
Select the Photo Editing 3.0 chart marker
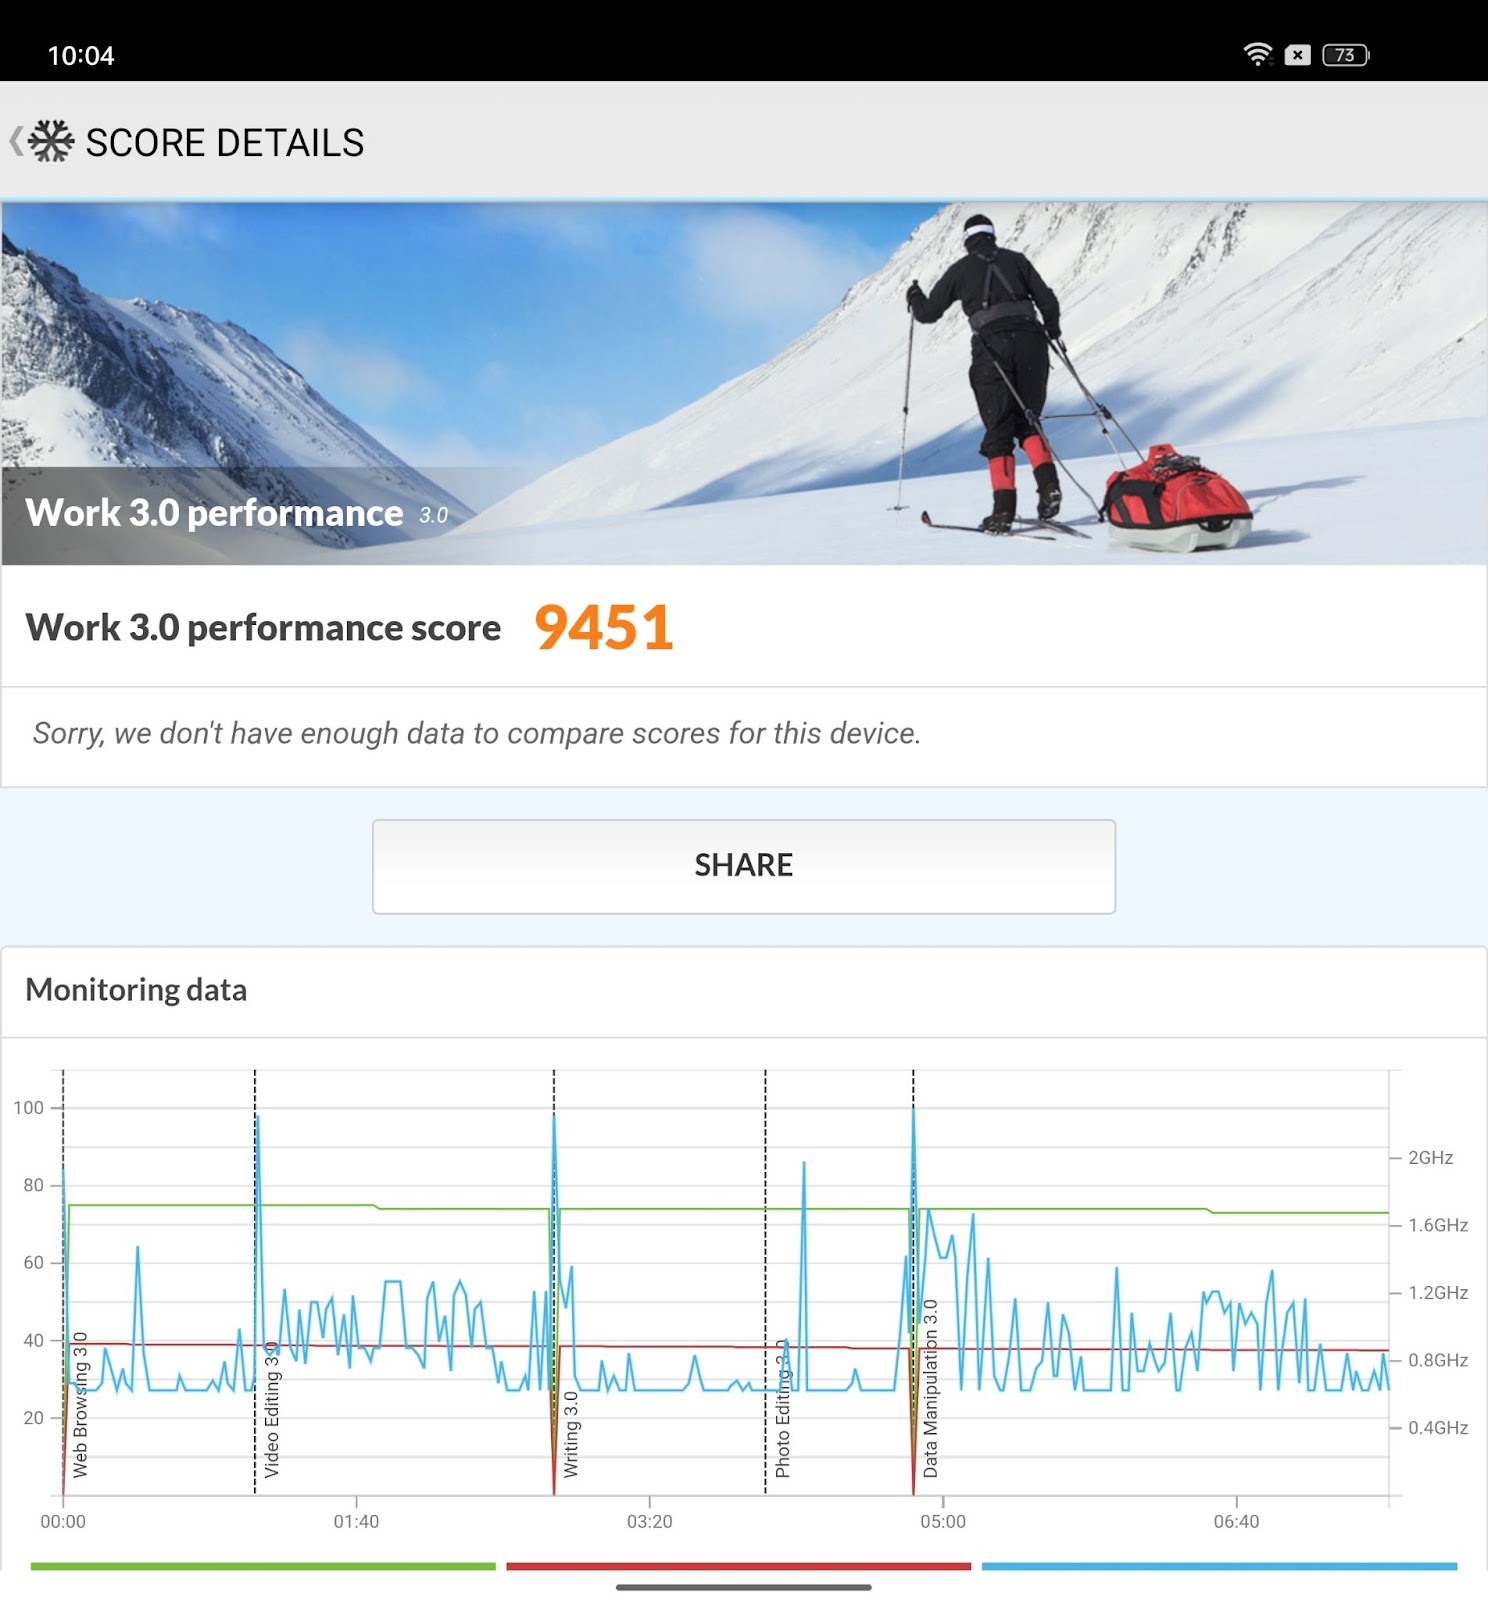click(782, 1409)
